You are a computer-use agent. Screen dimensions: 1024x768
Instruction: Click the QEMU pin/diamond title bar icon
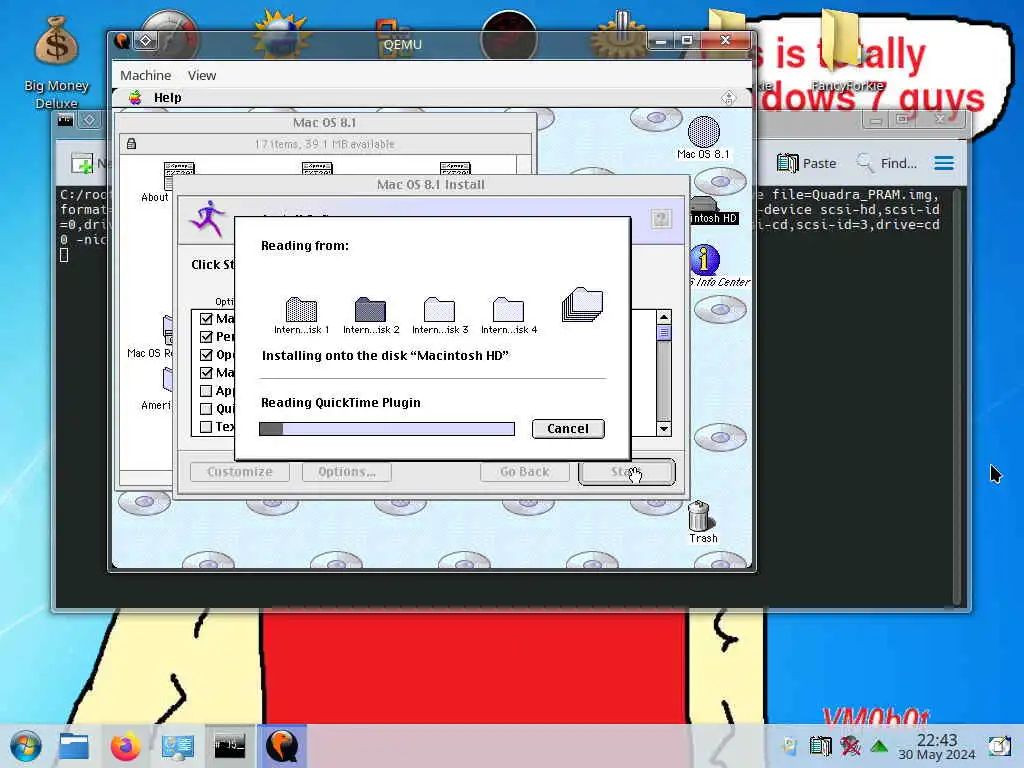click(145, 40)
